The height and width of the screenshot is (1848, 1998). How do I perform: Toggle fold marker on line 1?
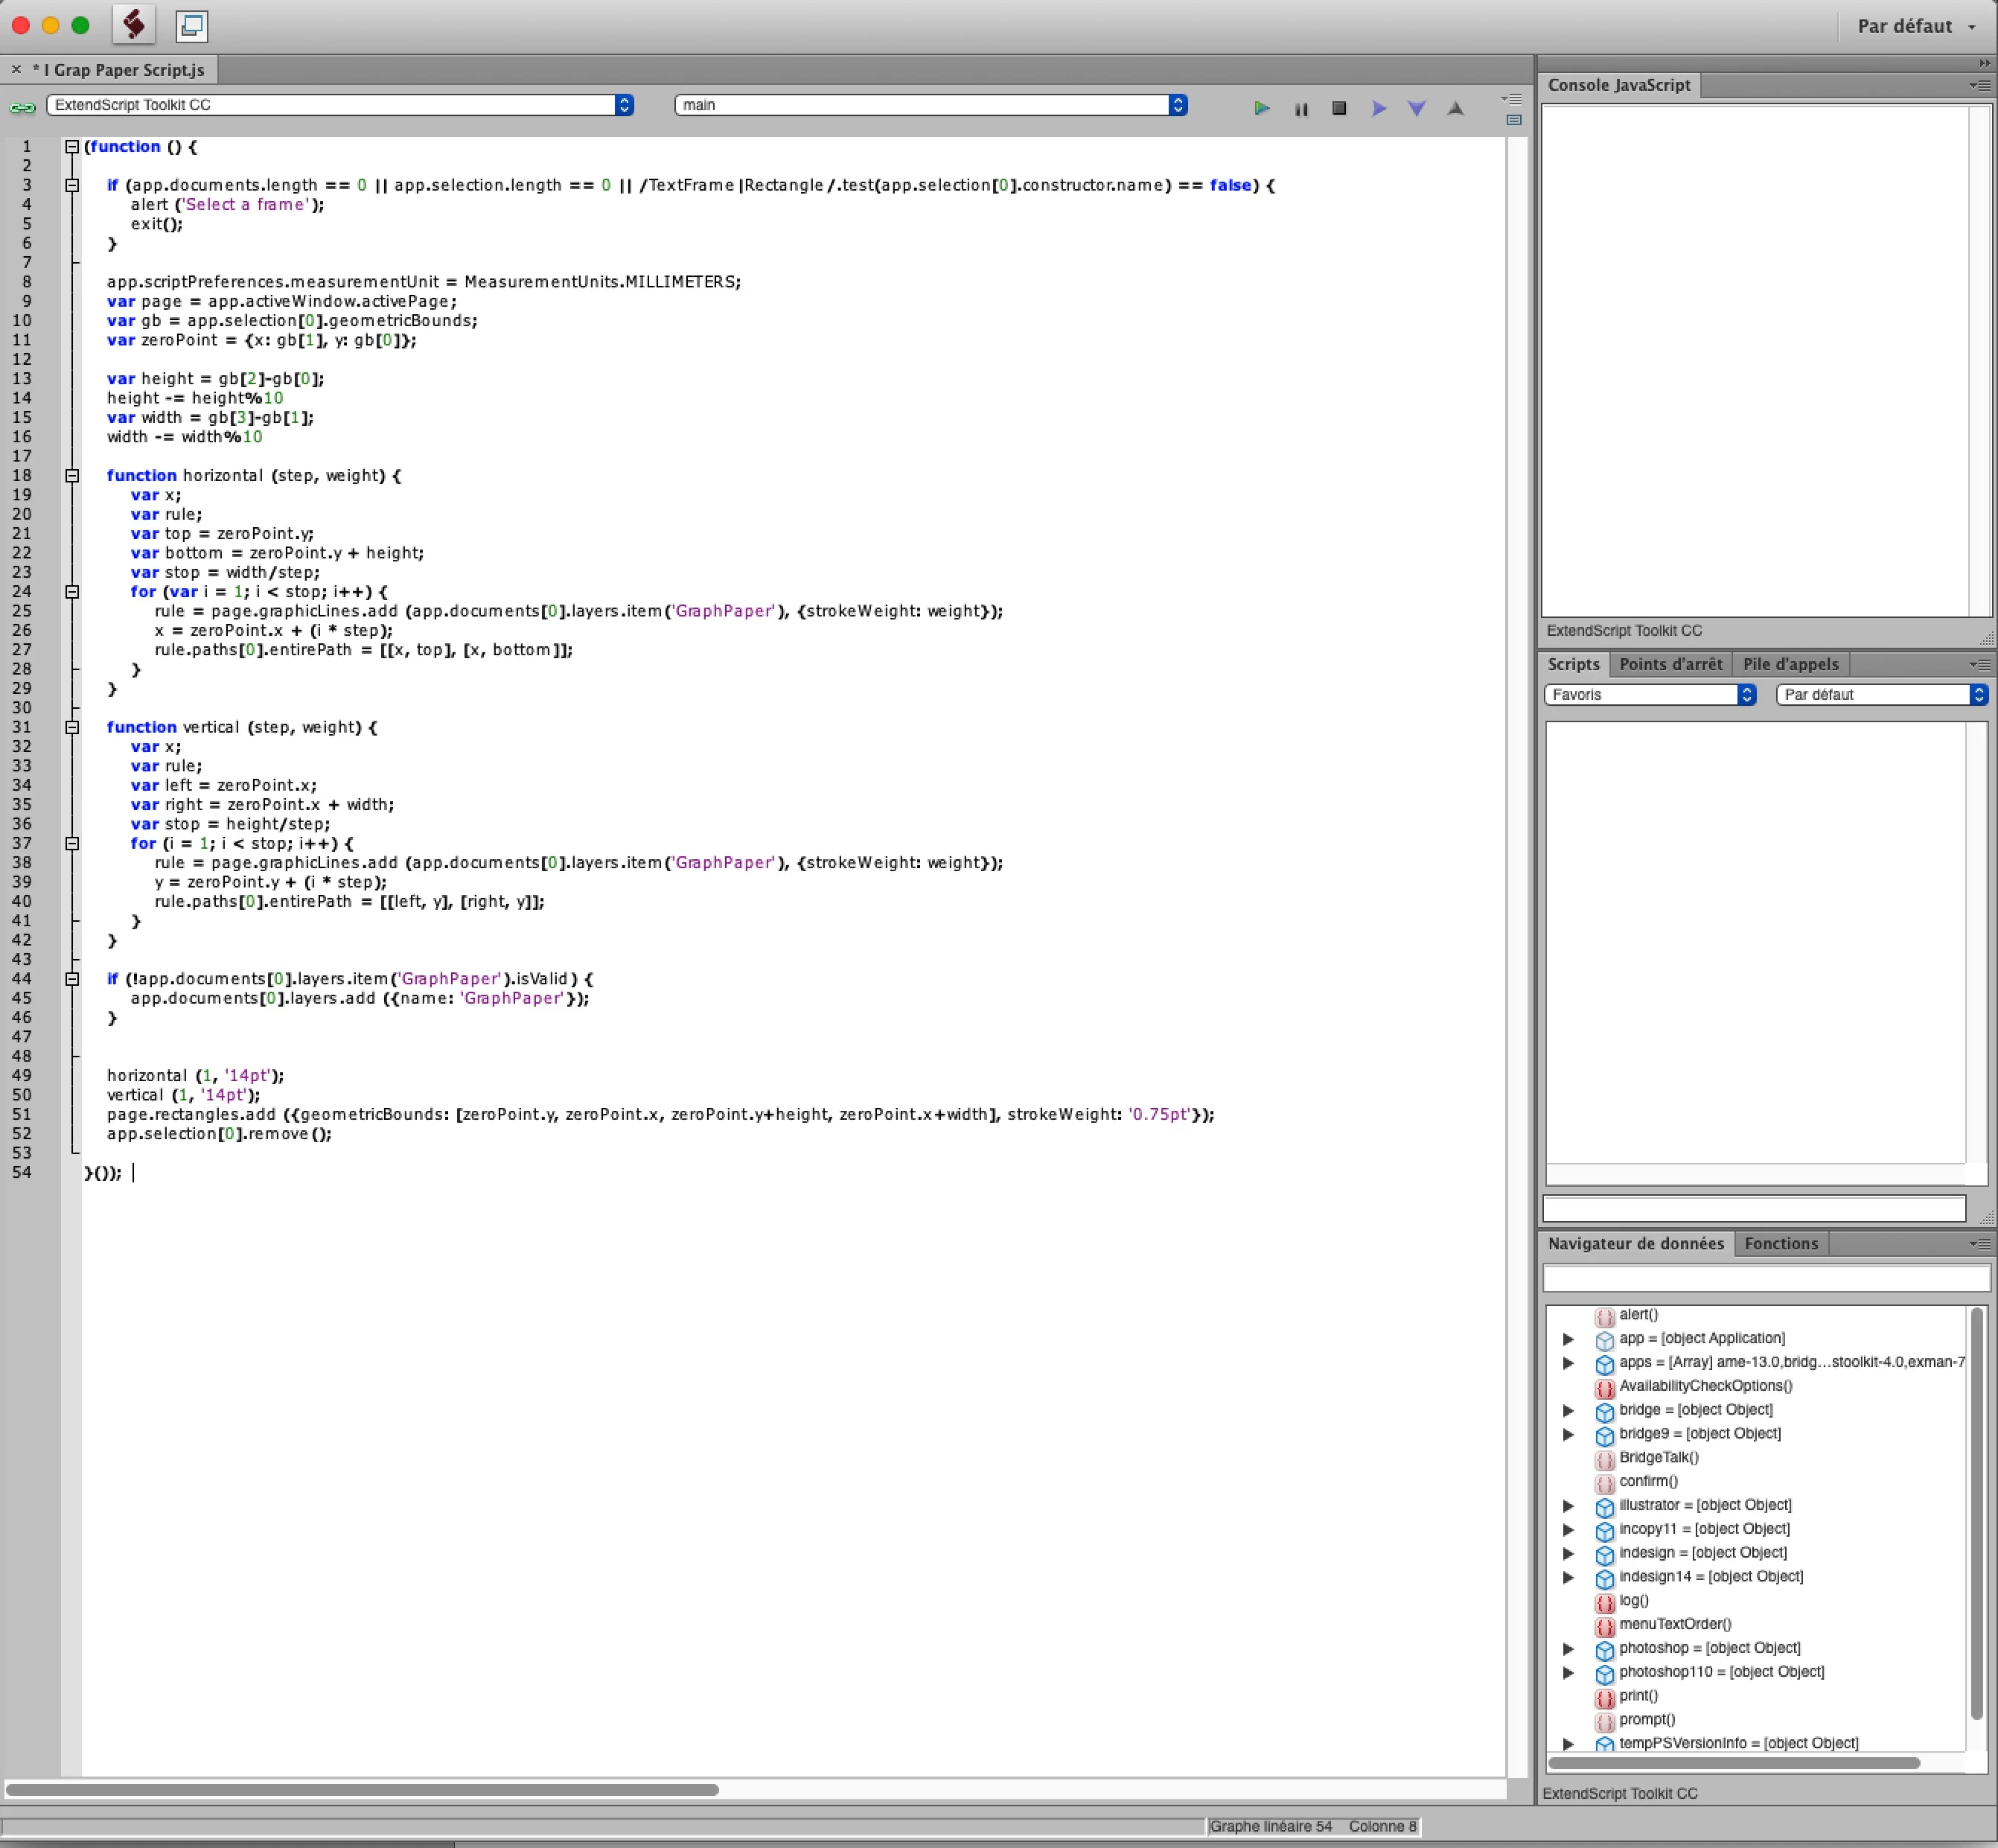pyautogui.click(x=72, y=147)
